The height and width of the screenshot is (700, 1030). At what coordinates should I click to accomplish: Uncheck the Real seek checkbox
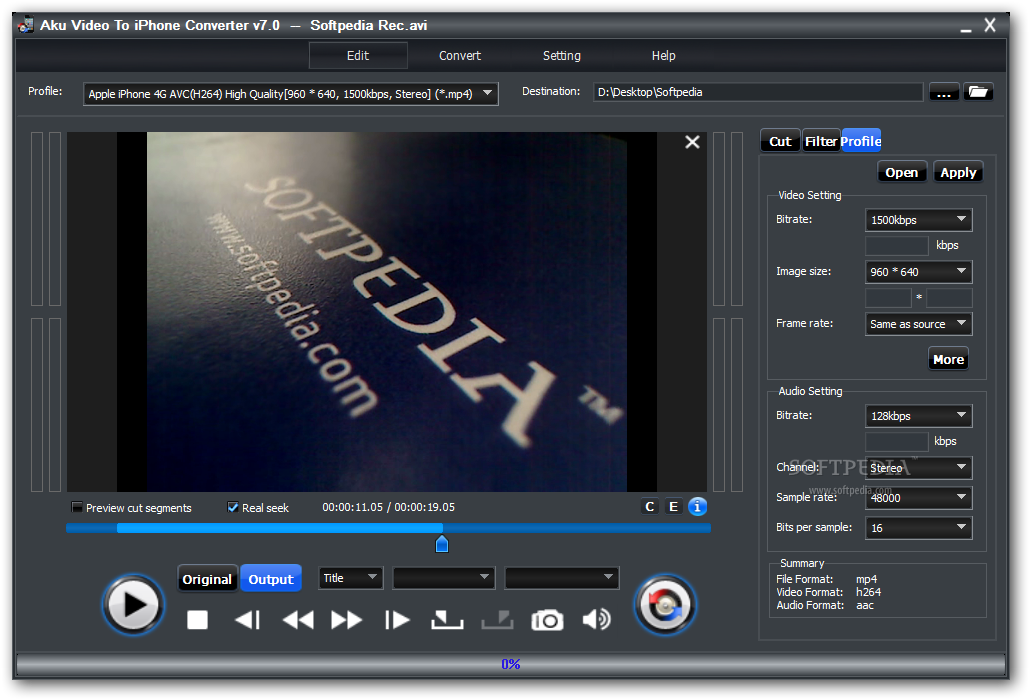[233, 507]
